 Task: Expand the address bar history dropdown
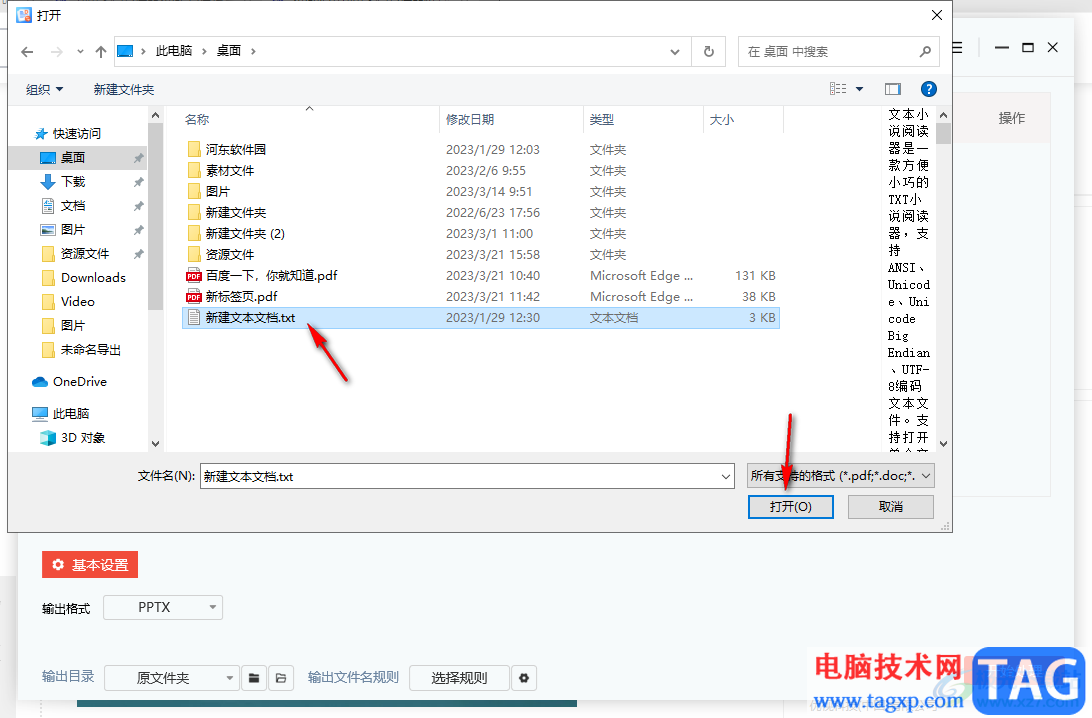(x=674, y=52)
